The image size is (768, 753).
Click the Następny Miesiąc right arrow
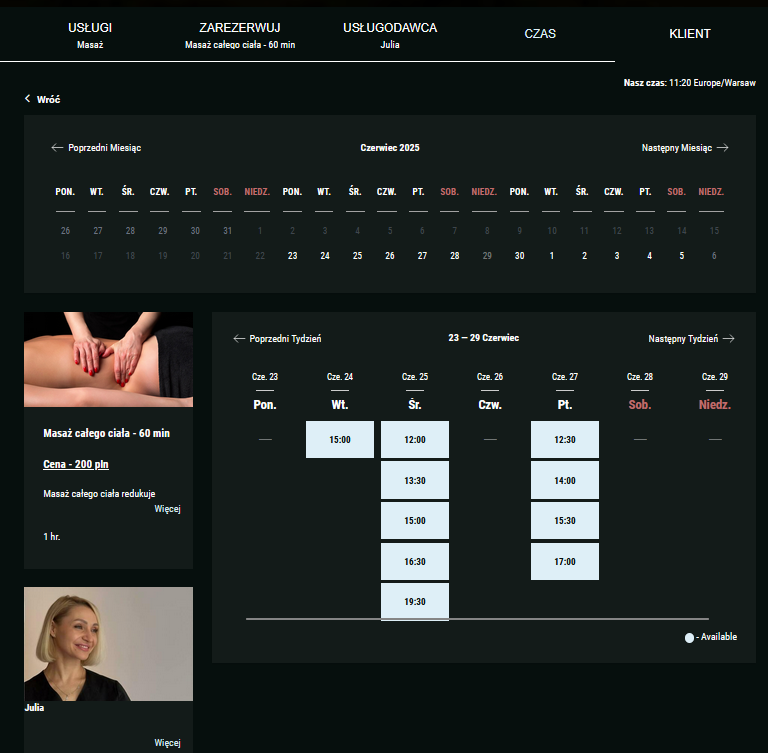point(722,147)
